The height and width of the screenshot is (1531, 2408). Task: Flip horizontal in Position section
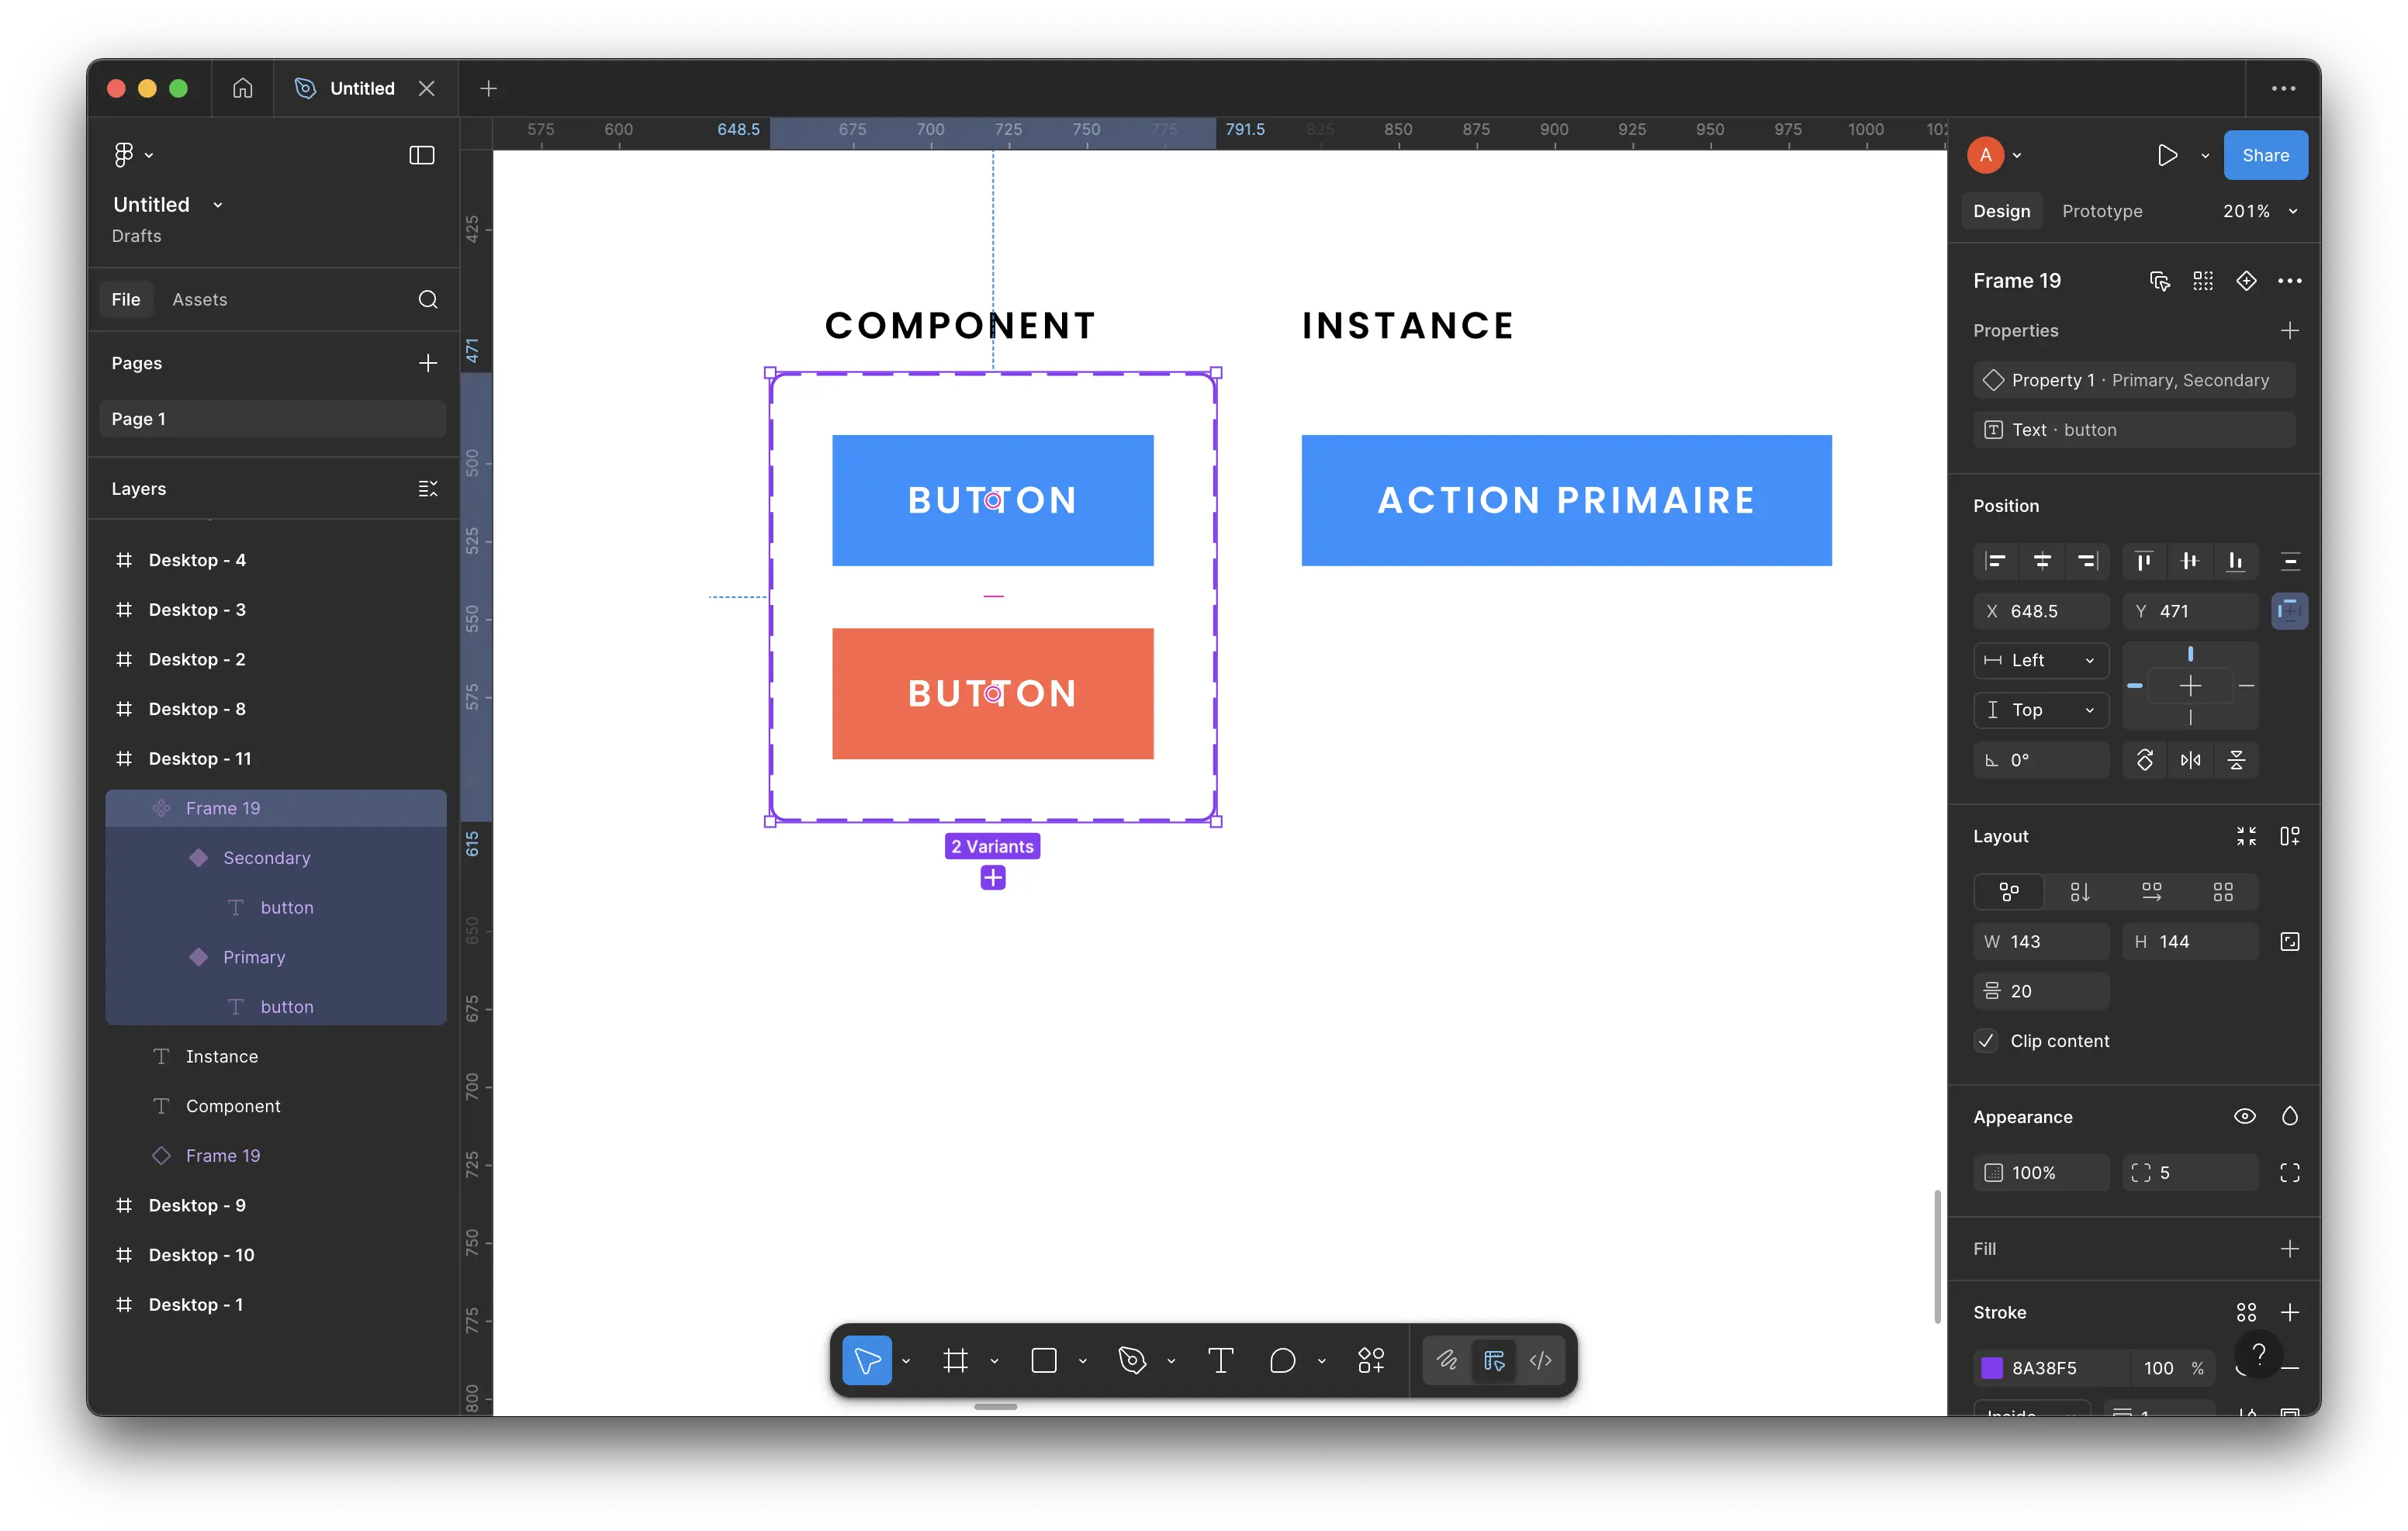click(2190, 760)
